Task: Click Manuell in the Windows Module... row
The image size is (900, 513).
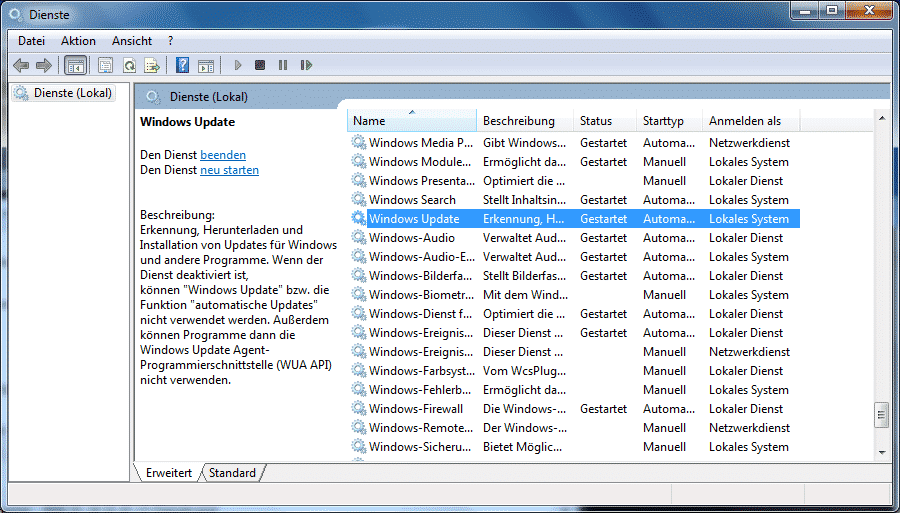Action: pyautogui.click(x=664, y=161)
